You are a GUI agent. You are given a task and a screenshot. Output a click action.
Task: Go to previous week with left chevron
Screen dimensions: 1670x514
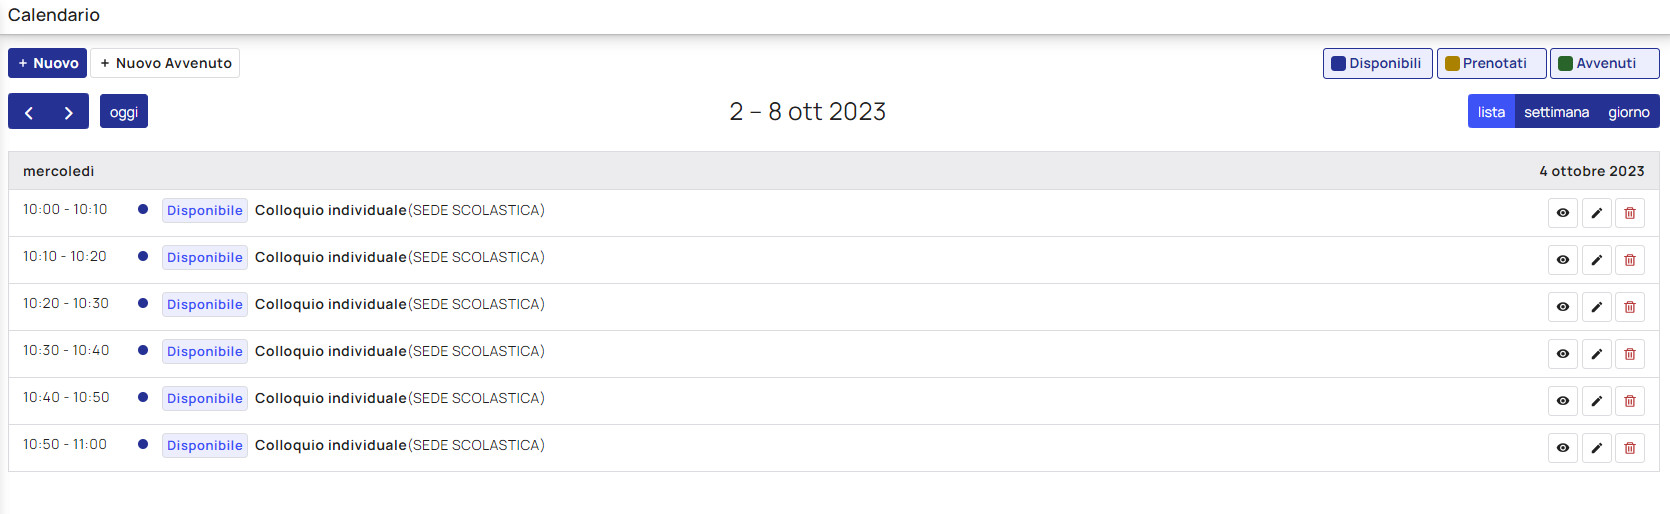click(29, 112)
